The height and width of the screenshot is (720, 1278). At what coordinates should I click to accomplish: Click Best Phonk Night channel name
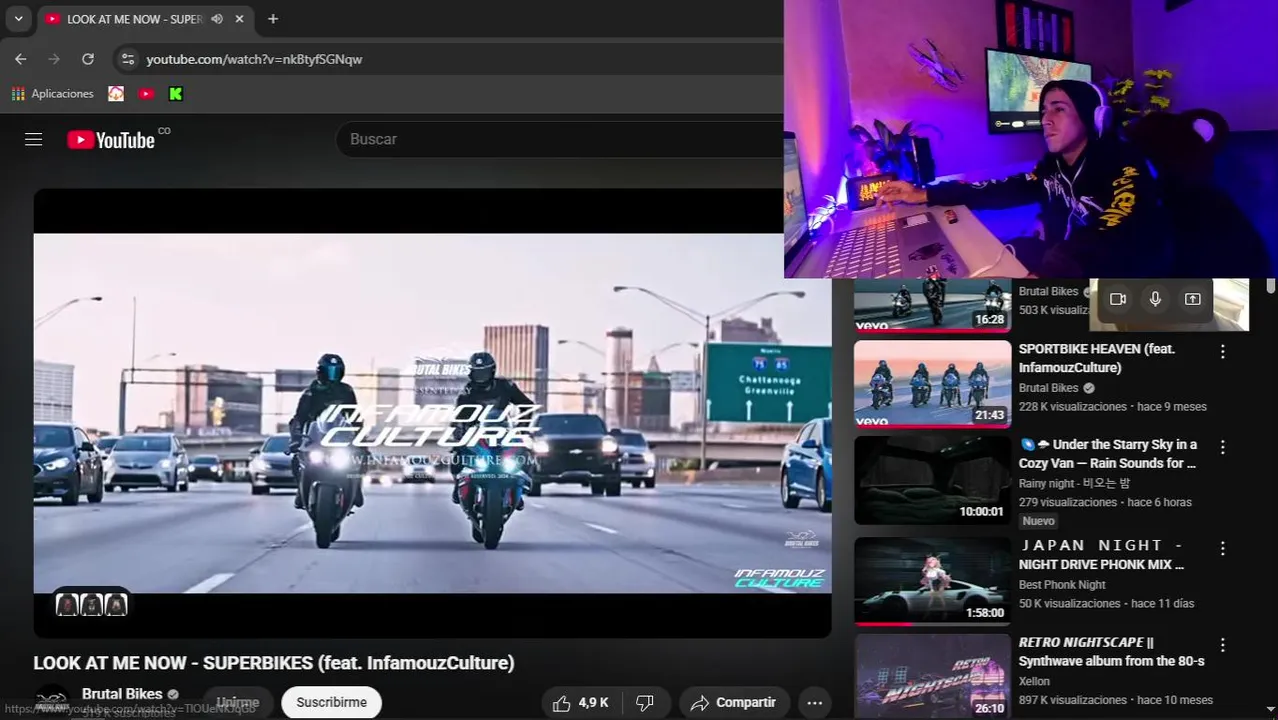[1062, 585]
